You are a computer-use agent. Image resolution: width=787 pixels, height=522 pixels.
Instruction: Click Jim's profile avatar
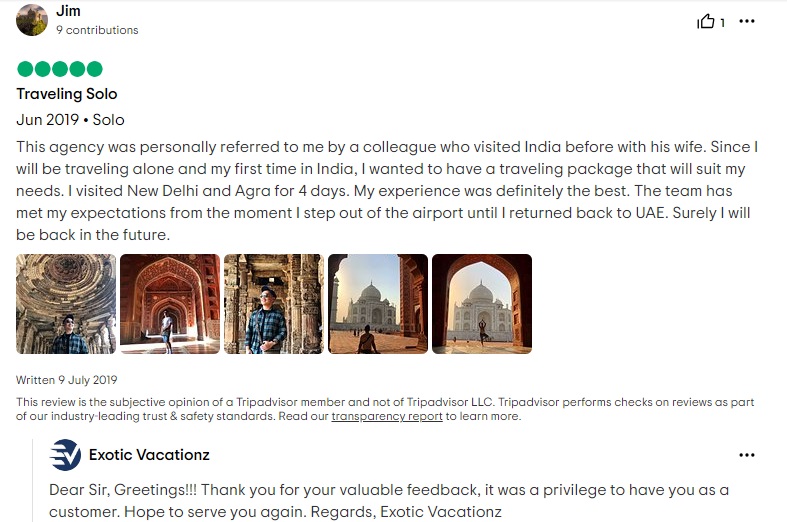(32, 20)
